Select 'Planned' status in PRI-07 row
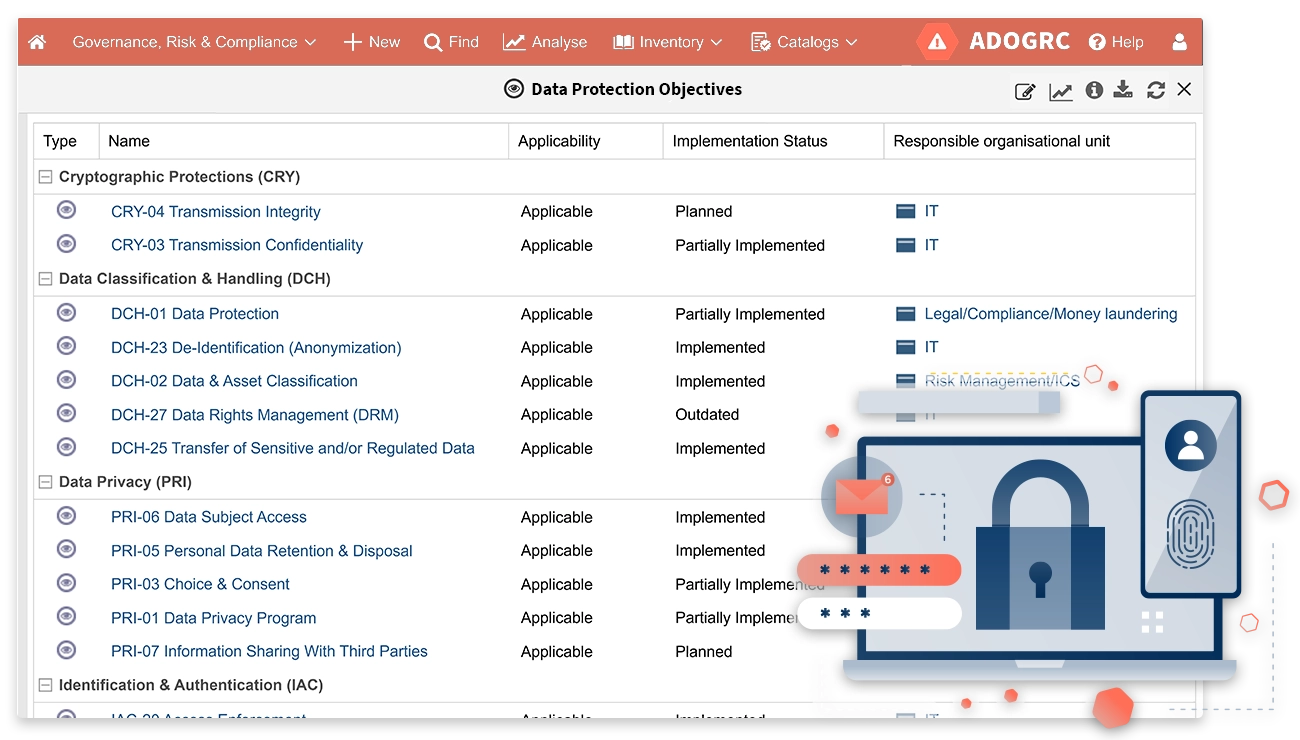This screenshot has height=740, width=1300. pyautogui.click(x=704, y=652)
